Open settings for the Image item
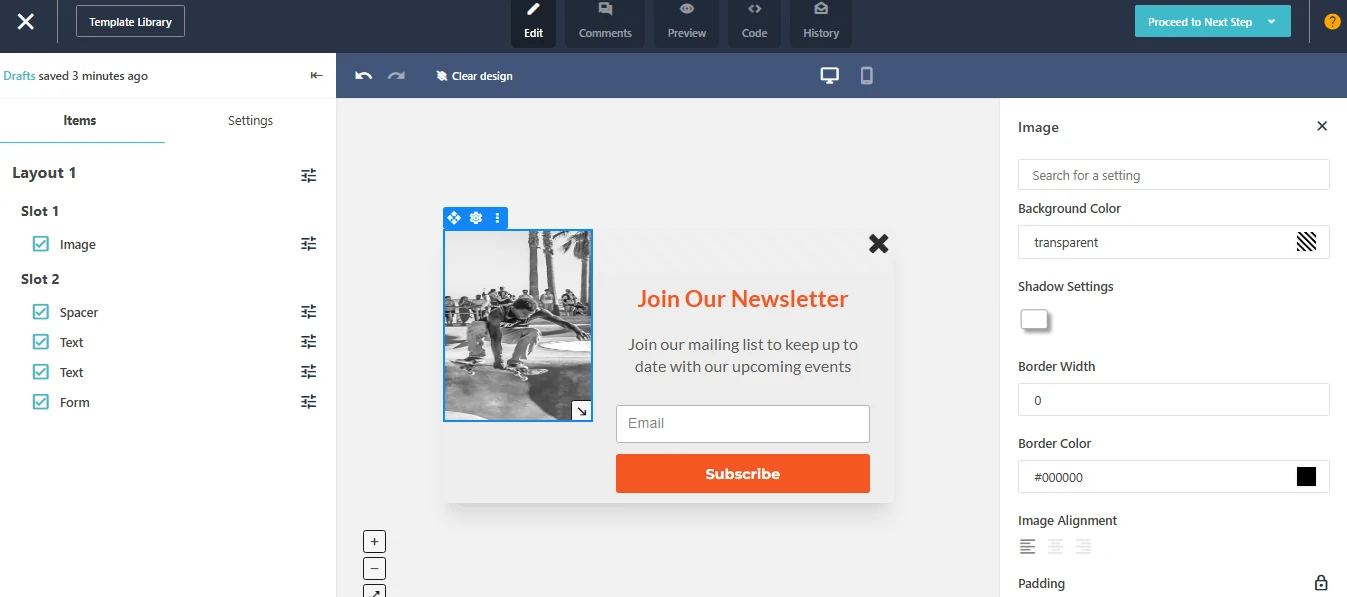Image resolution: width=1347 pixels, height=597 pixels. (x=309, y=243)
